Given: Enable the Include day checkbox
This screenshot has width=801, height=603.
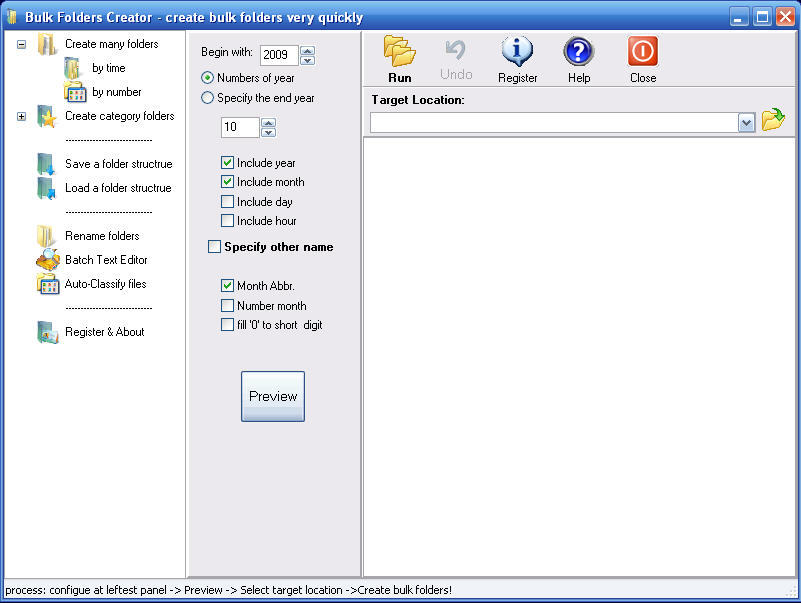Looking at the screenshot, I should click(227, 201).
